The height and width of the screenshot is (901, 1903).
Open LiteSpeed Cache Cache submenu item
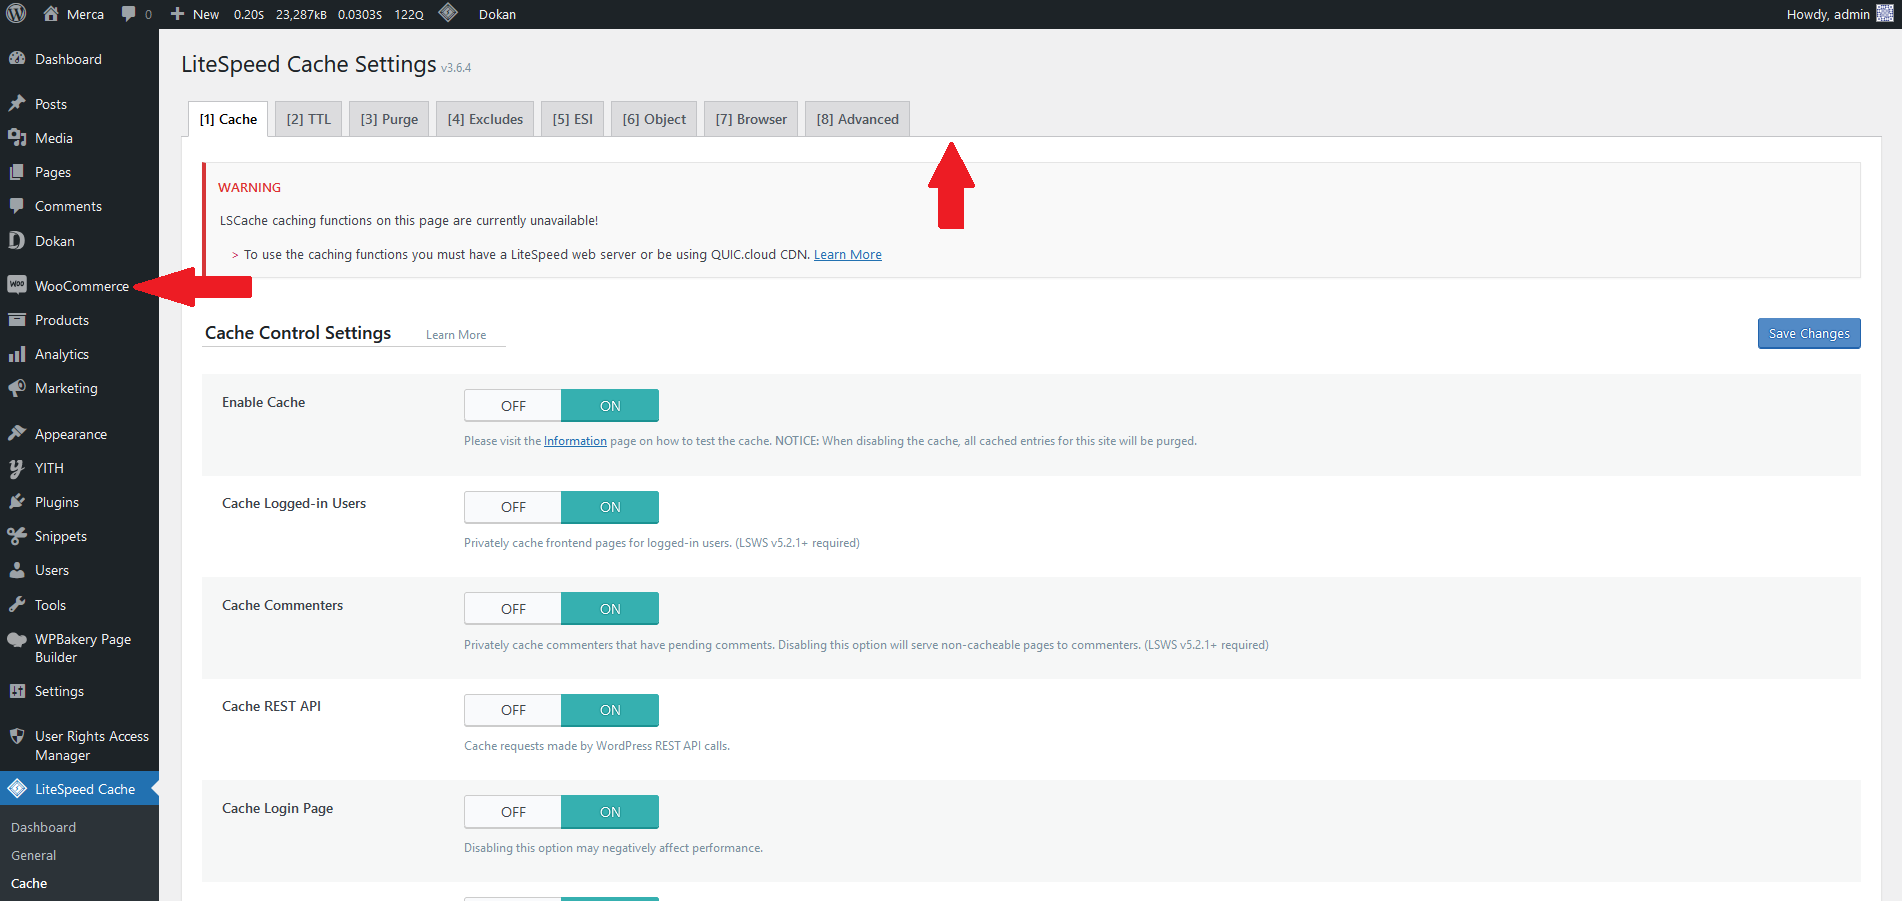[x=29, y=883]
